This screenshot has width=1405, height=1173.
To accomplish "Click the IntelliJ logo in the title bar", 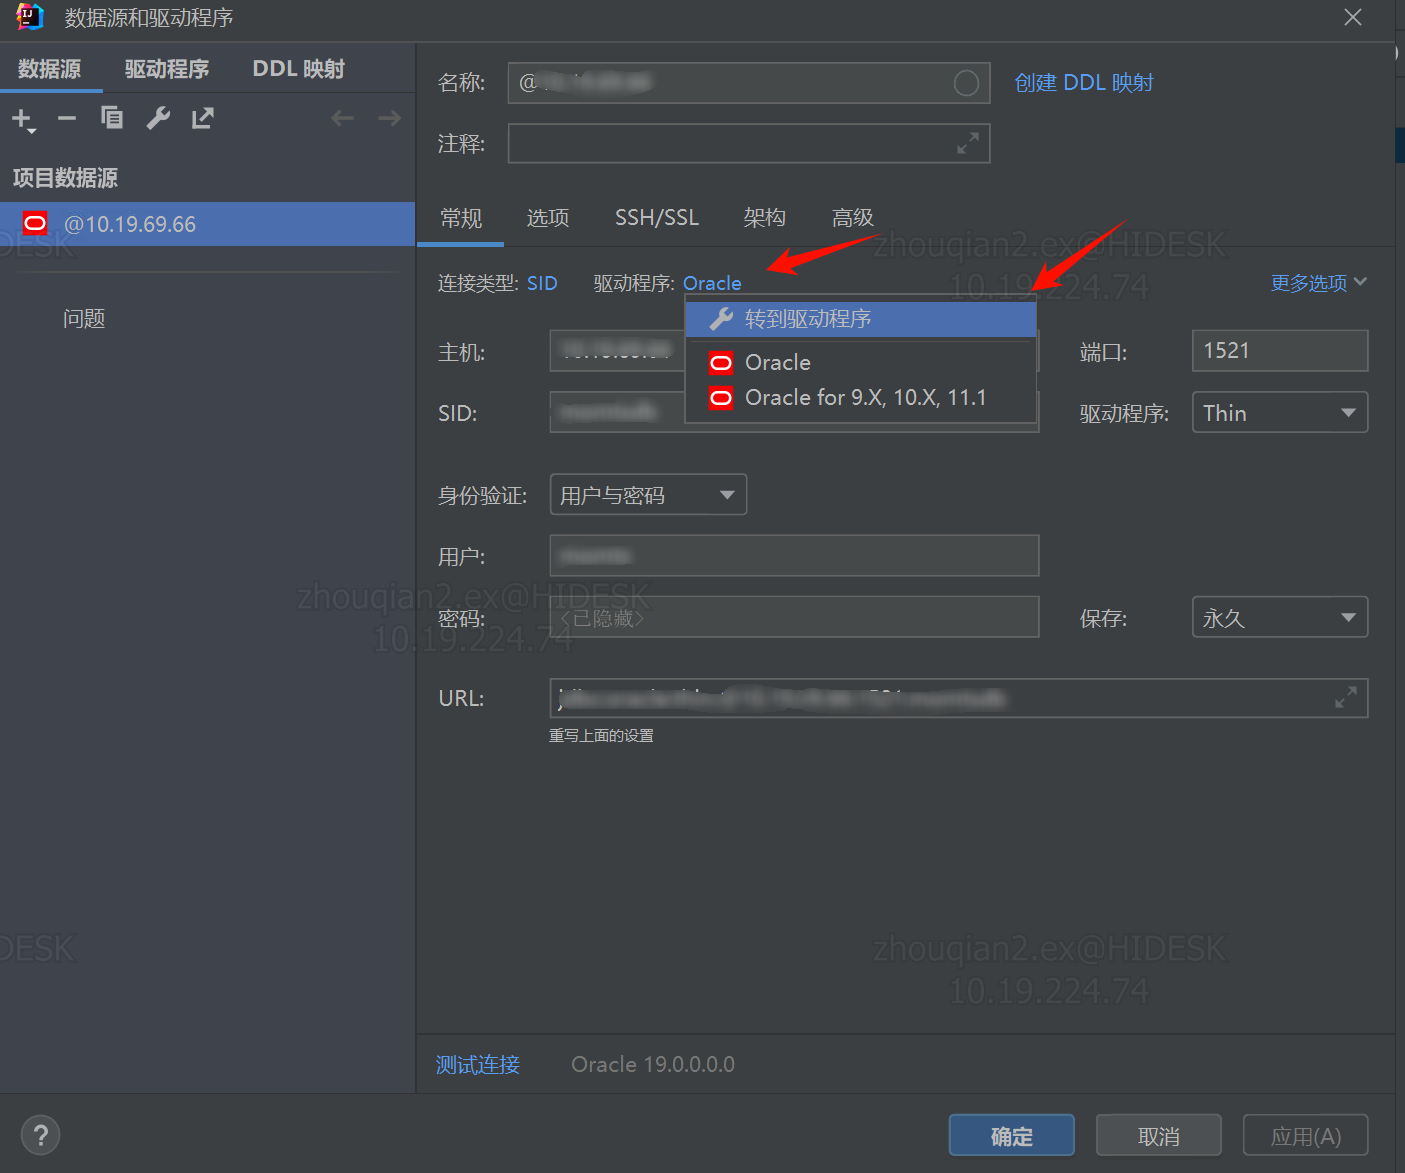I will (30, 17).
